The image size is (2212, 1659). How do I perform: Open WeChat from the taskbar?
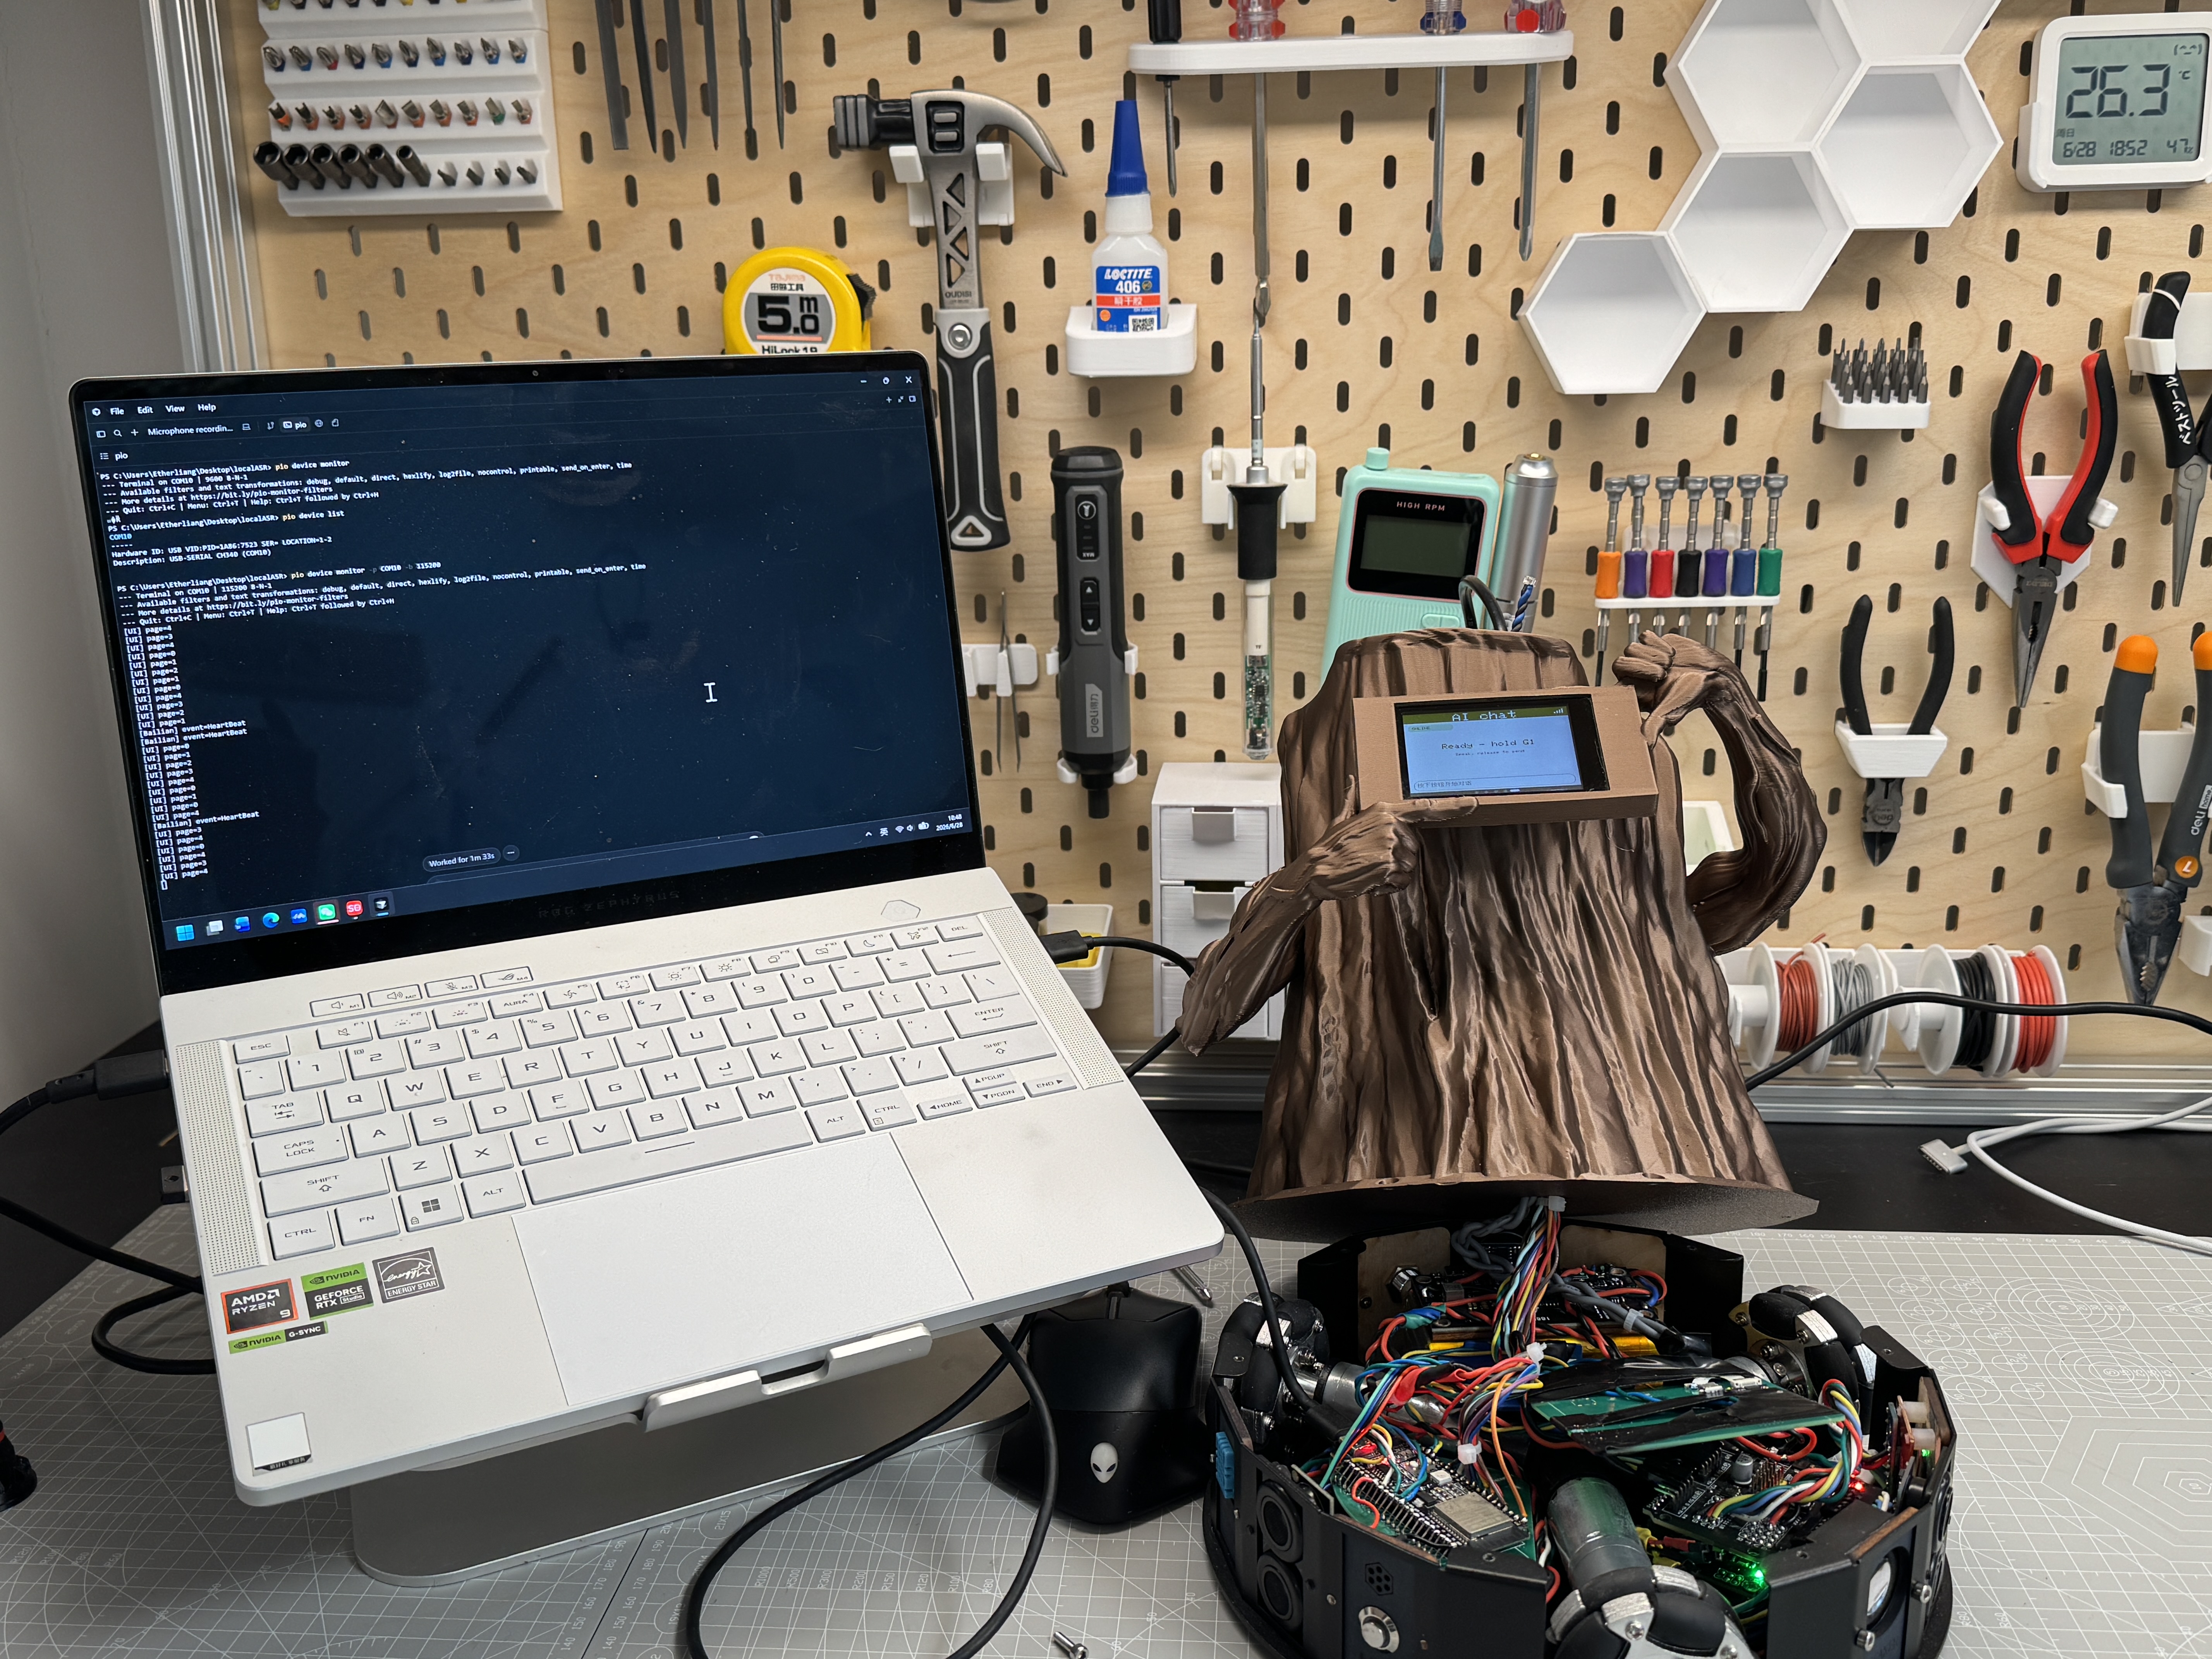point(327,912)
